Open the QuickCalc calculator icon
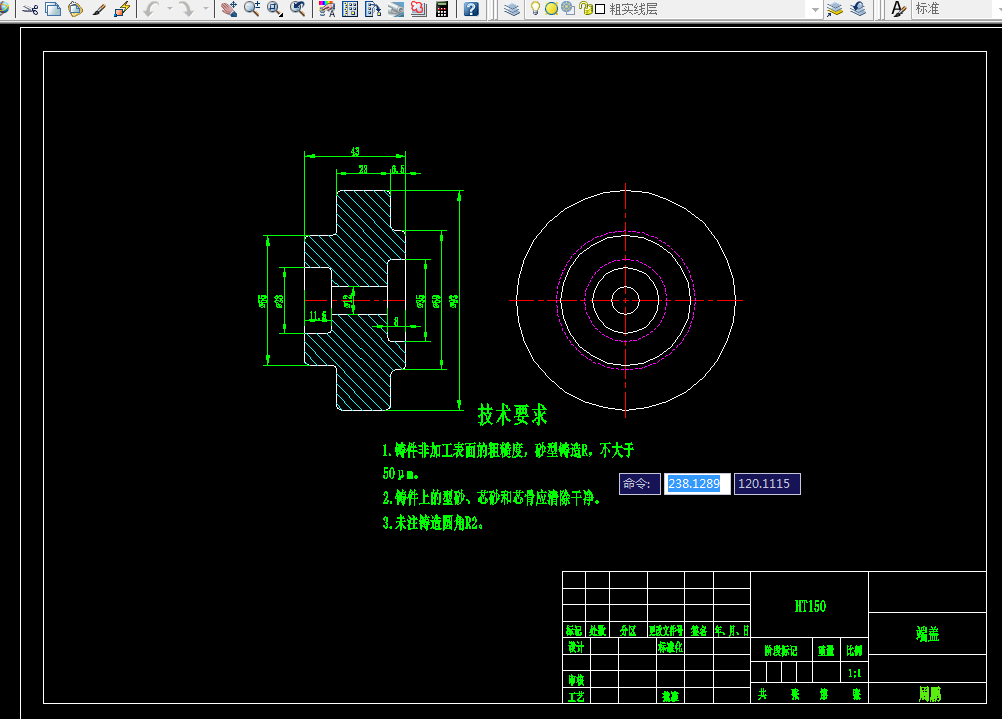 coord(442,9)
